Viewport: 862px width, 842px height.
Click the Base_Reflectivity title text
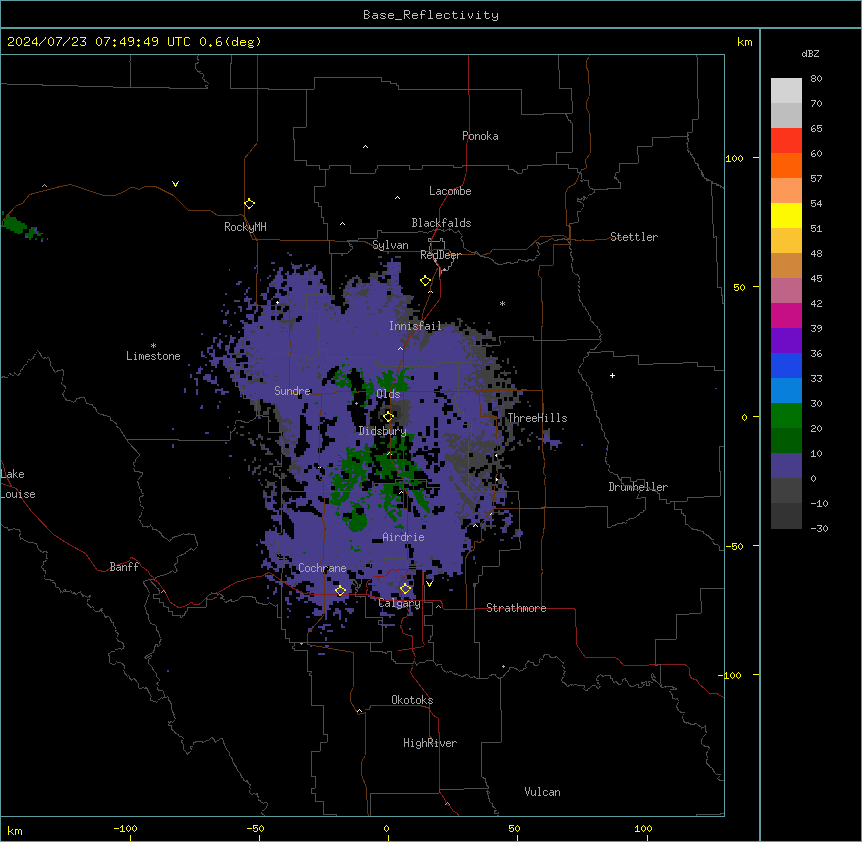pos(430,15)
